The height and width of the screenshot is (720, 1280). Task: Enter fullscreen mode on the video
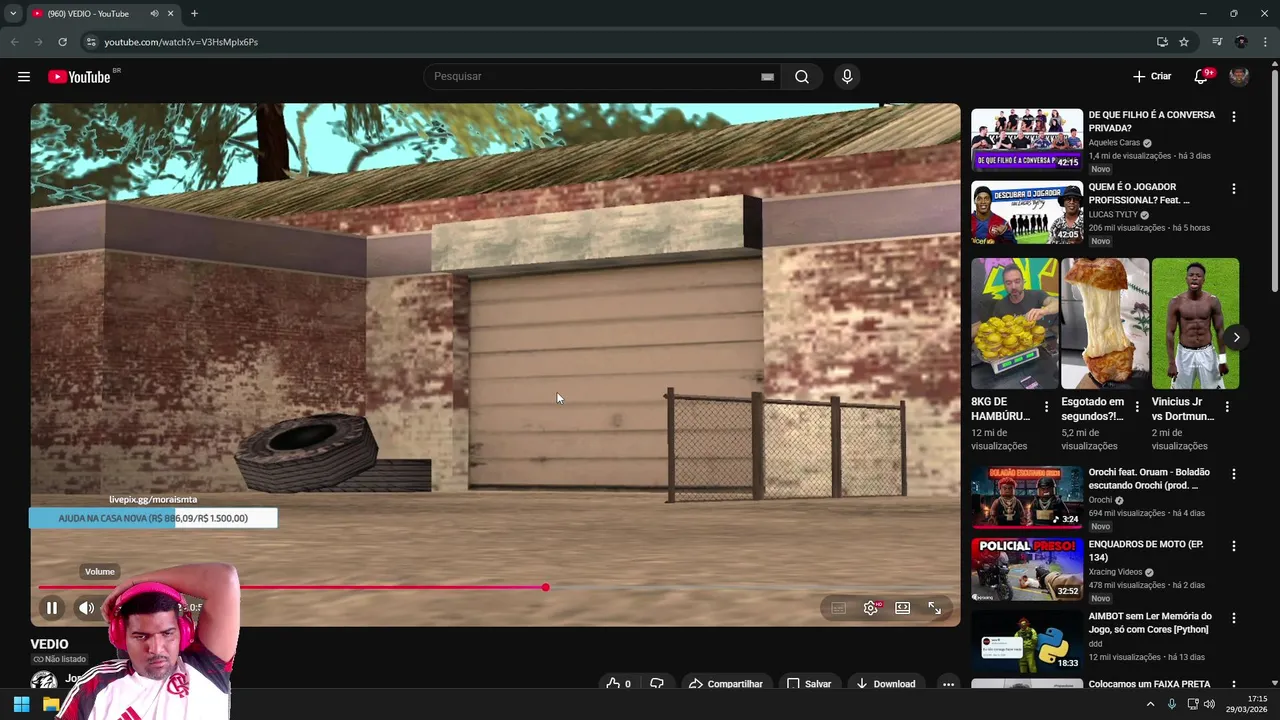click(935, 608)
